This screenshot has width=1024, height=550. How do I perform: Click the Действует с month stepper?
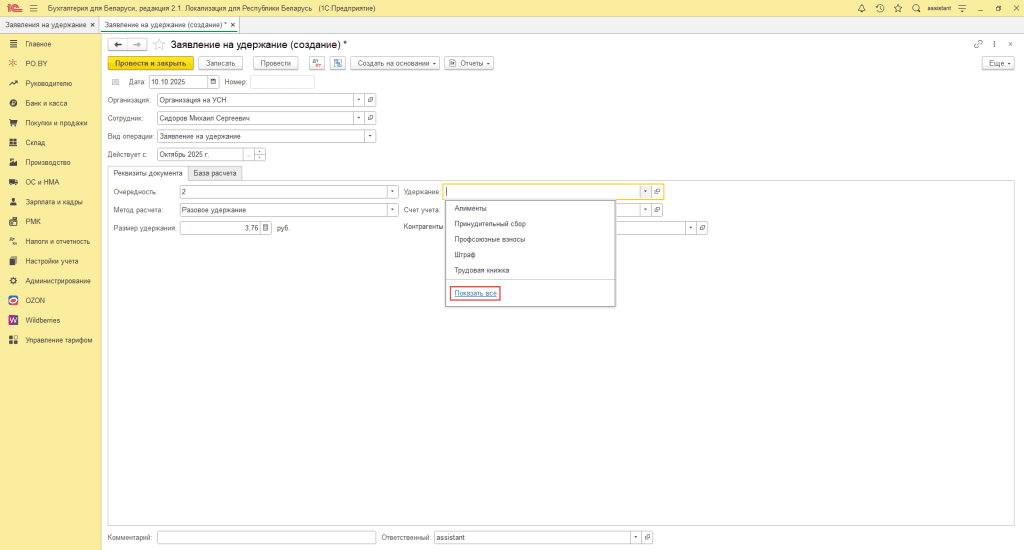click(260, 154)
